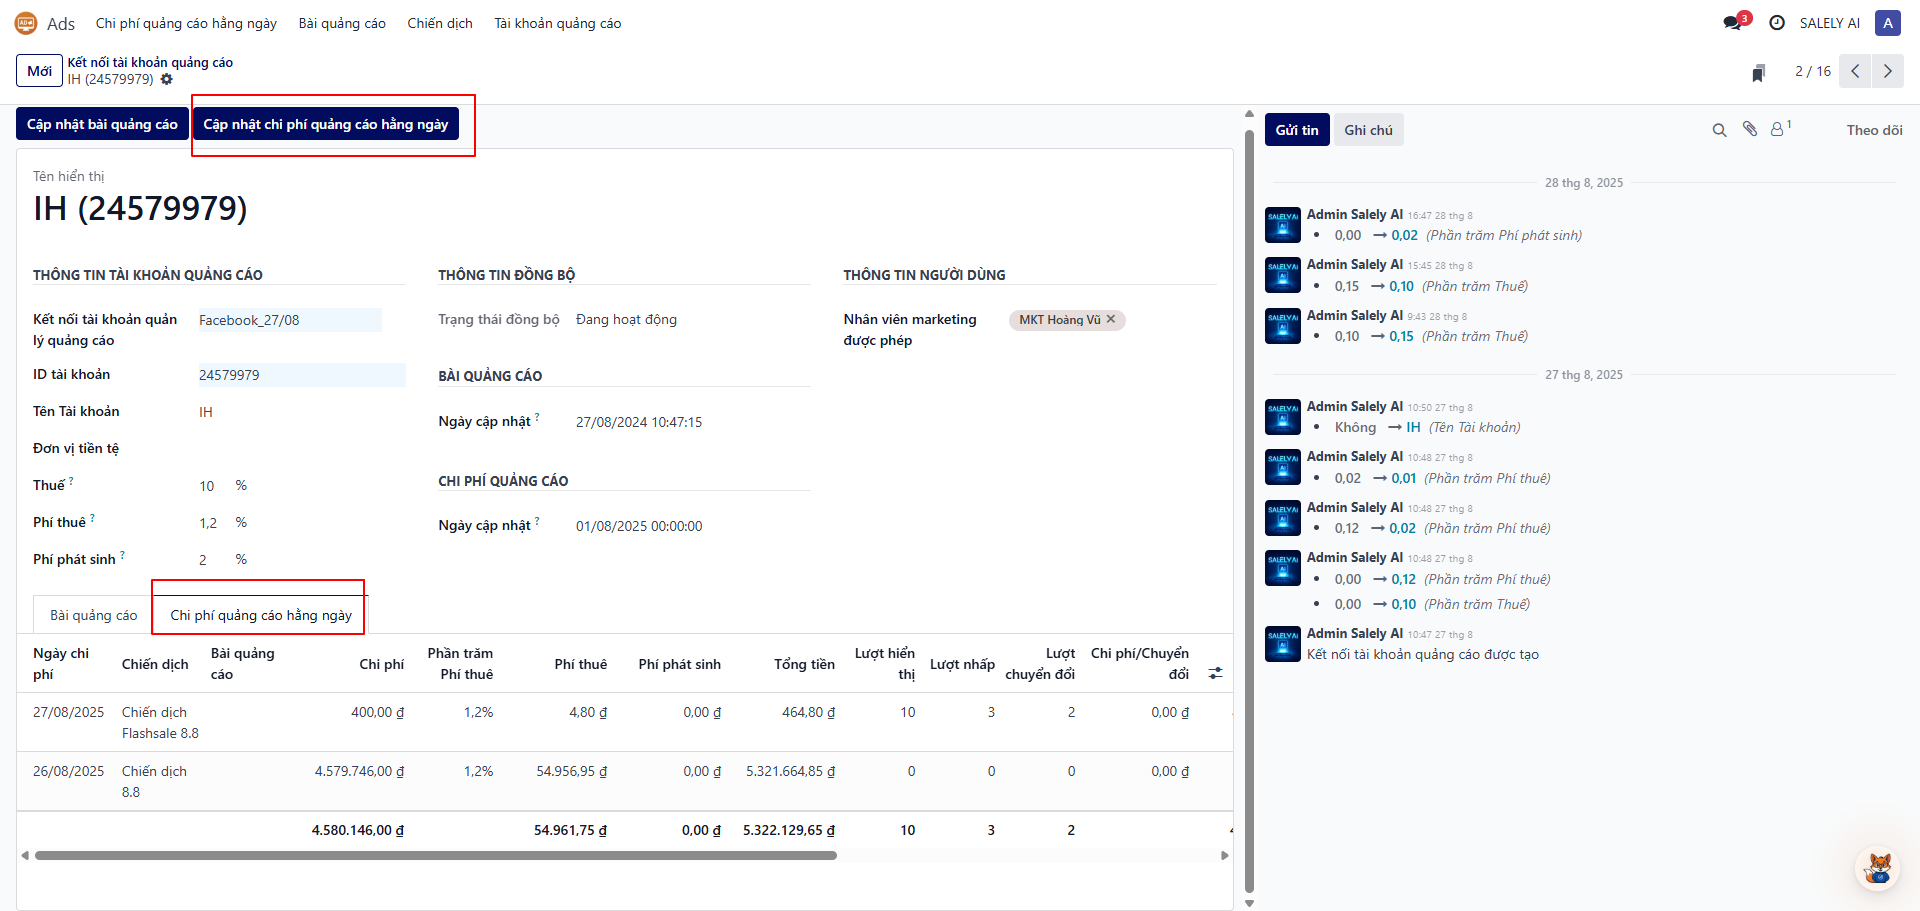The image size is (1920, 911).
Task: Show followers via the person icon
Action: tap(1778, 130)
